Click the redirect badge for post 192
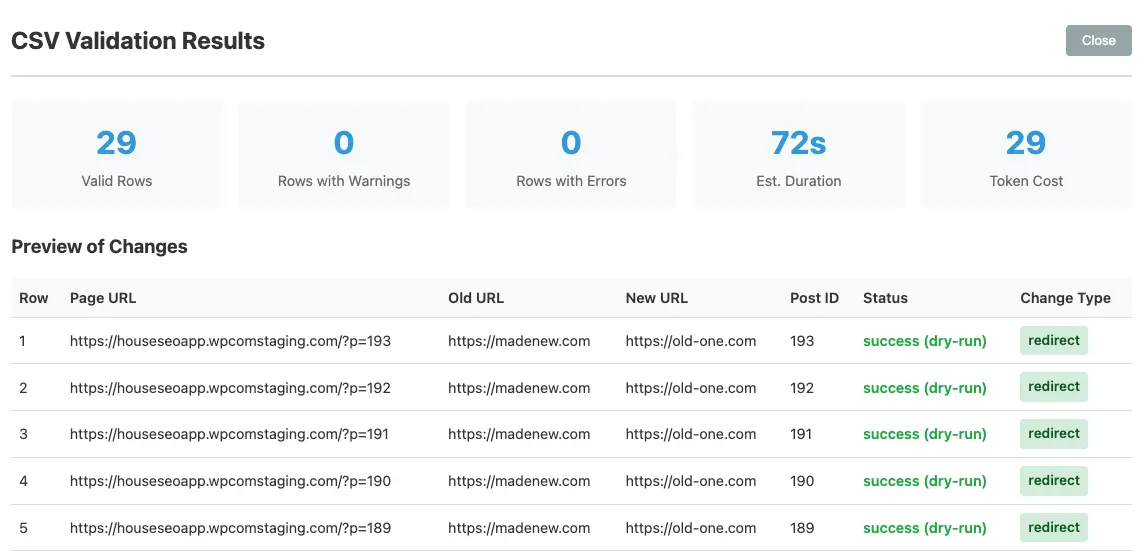Viewport: 1144px width, 554px height. pos(1054,387)
